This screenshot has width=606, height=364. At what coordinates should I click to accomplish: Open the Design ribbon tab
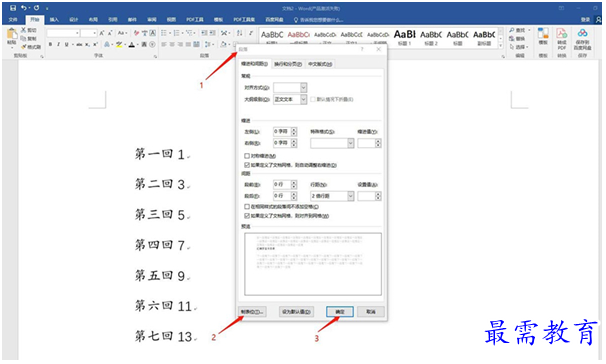(74, 19)
